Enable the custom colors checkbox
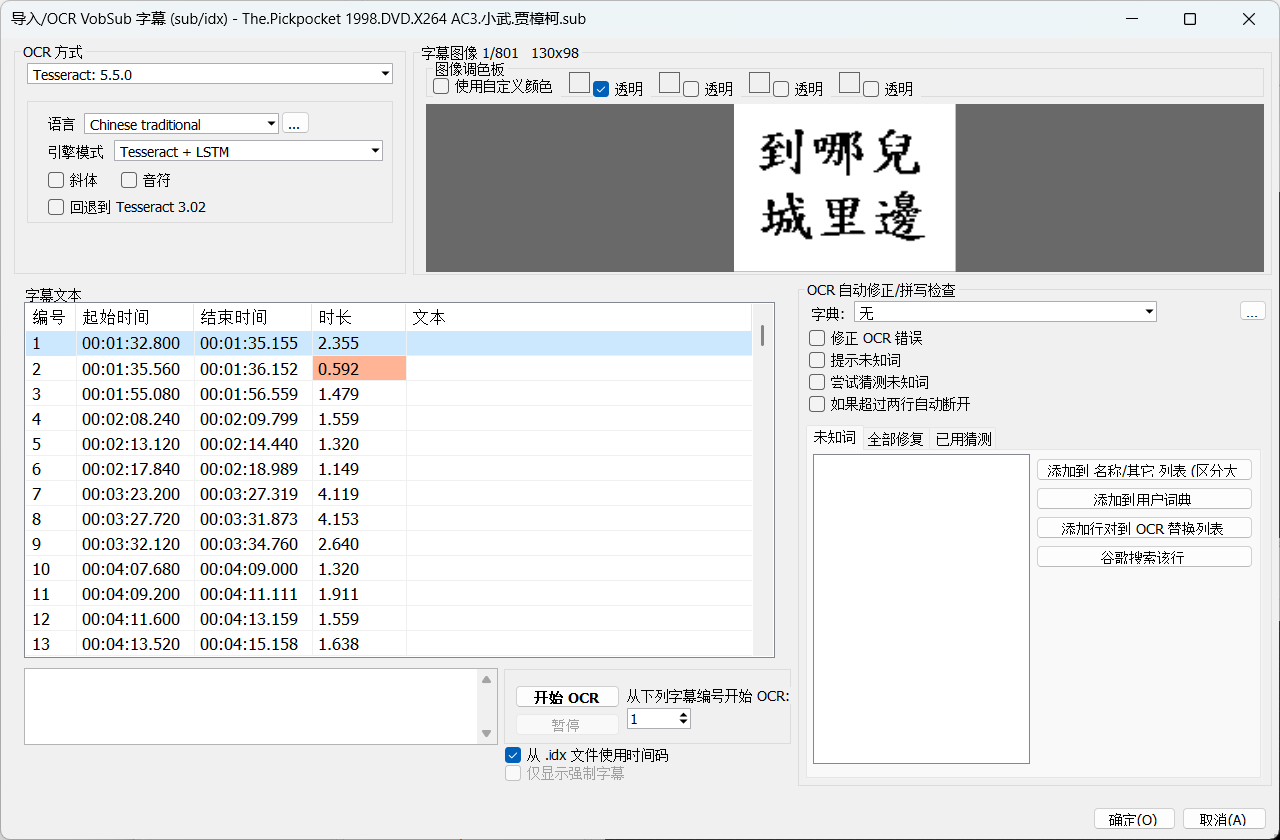This screenshot has width=1280, height=840. pos(441,87)
